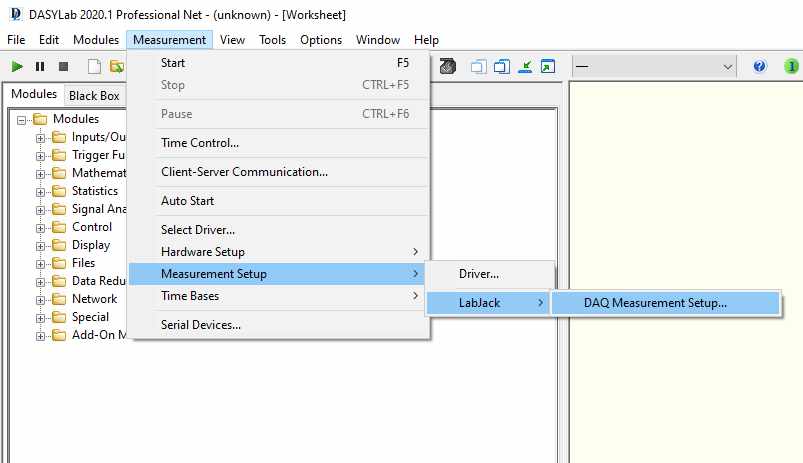Collapse the root Modules tree node

pyautogui.click(x=23, y=119)
